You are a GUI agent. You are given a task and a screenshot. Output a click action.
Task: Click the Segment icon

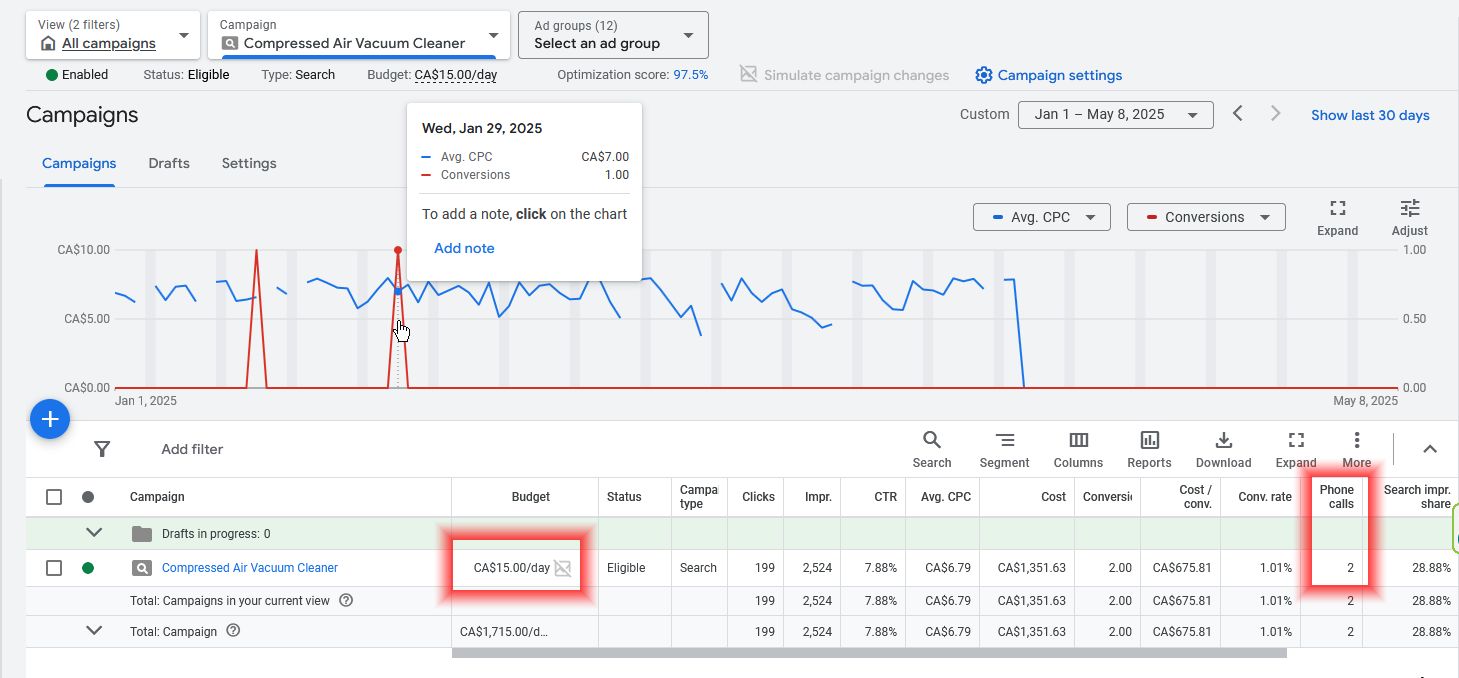pyautogui.click(x=1004, y=449)
